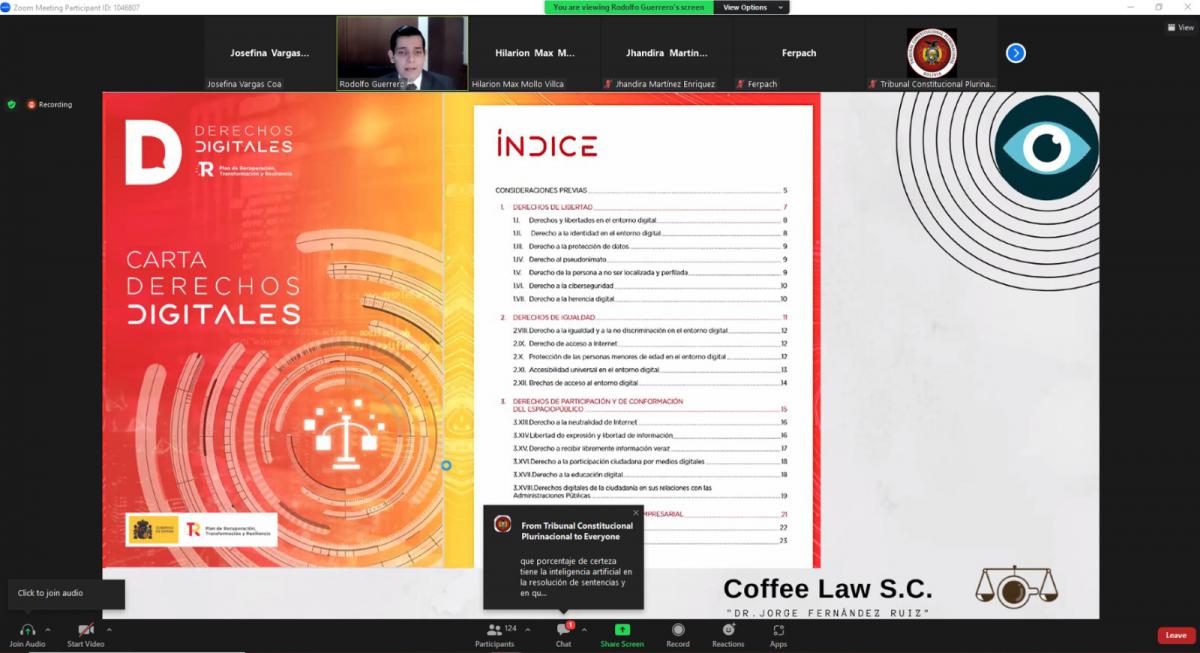Expand video options arrow beside Start Video
Screen dimensions: 1200x653
pos(109,630)
